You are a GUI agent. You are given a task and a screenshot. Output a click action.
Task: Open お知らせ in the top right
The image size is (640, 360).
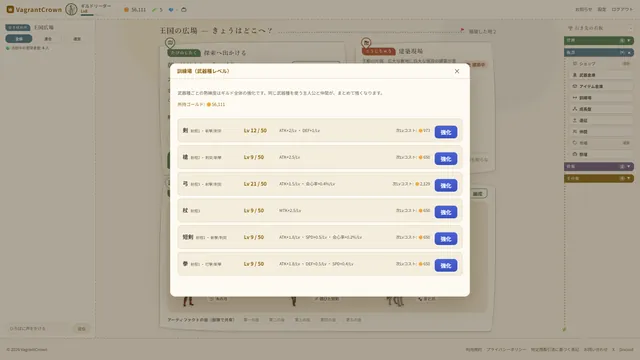pos(583,9)
